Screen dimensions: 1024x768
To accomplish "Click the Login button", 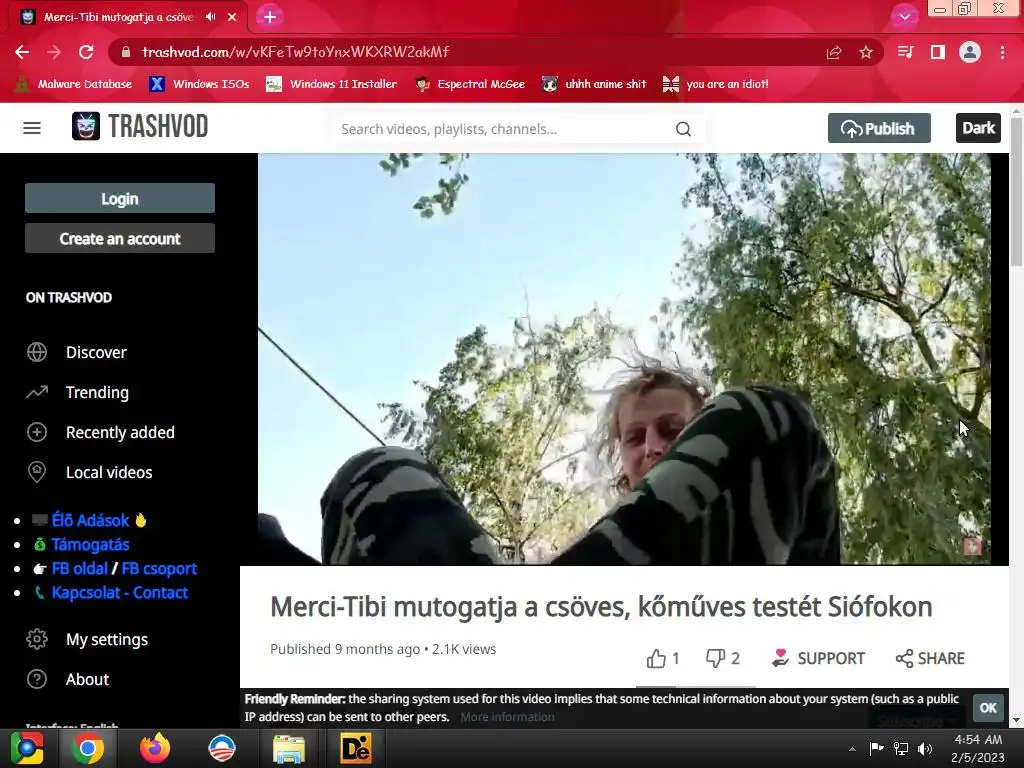I will pos(120,199).
